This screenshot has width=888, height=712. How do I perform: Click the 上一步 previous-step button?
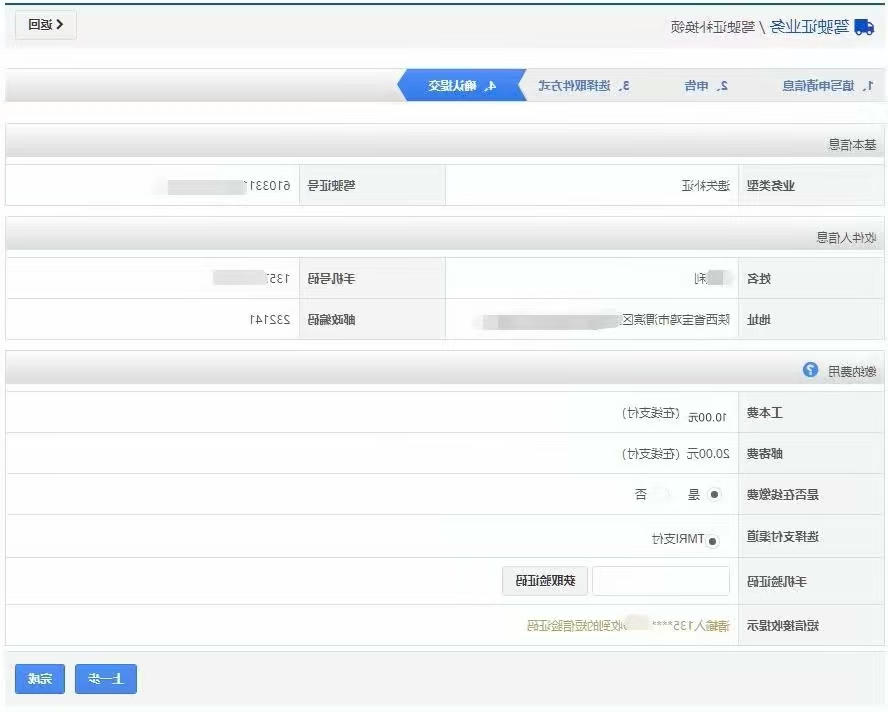click(x=106, y=679)
